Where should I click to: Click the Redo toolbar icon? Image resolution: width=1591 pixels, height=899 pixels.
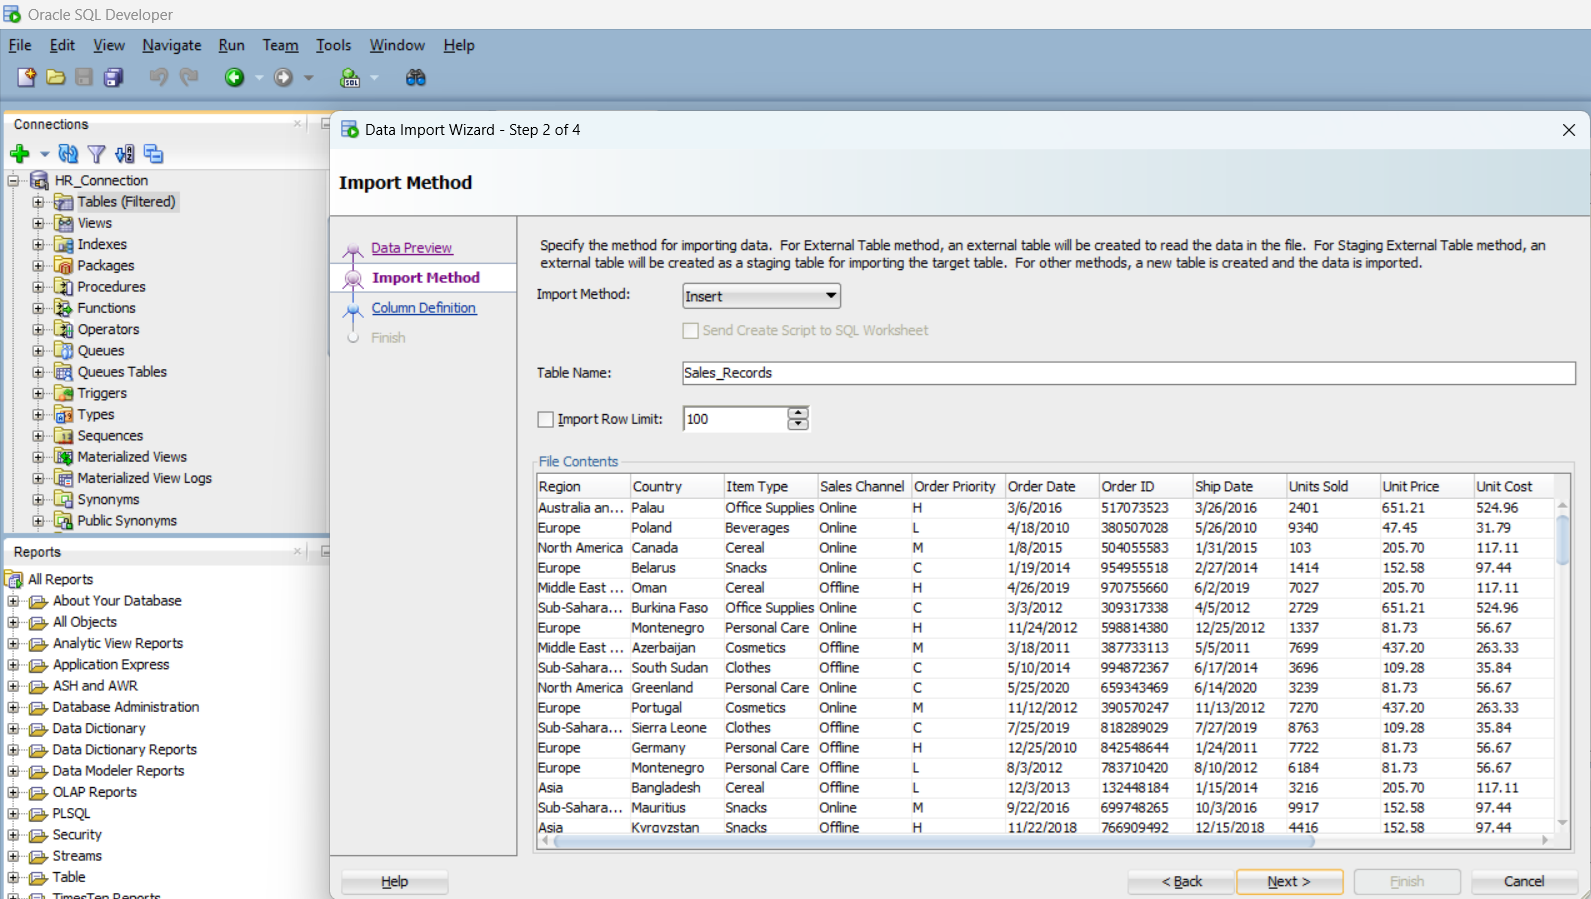[x=189, y=77]
